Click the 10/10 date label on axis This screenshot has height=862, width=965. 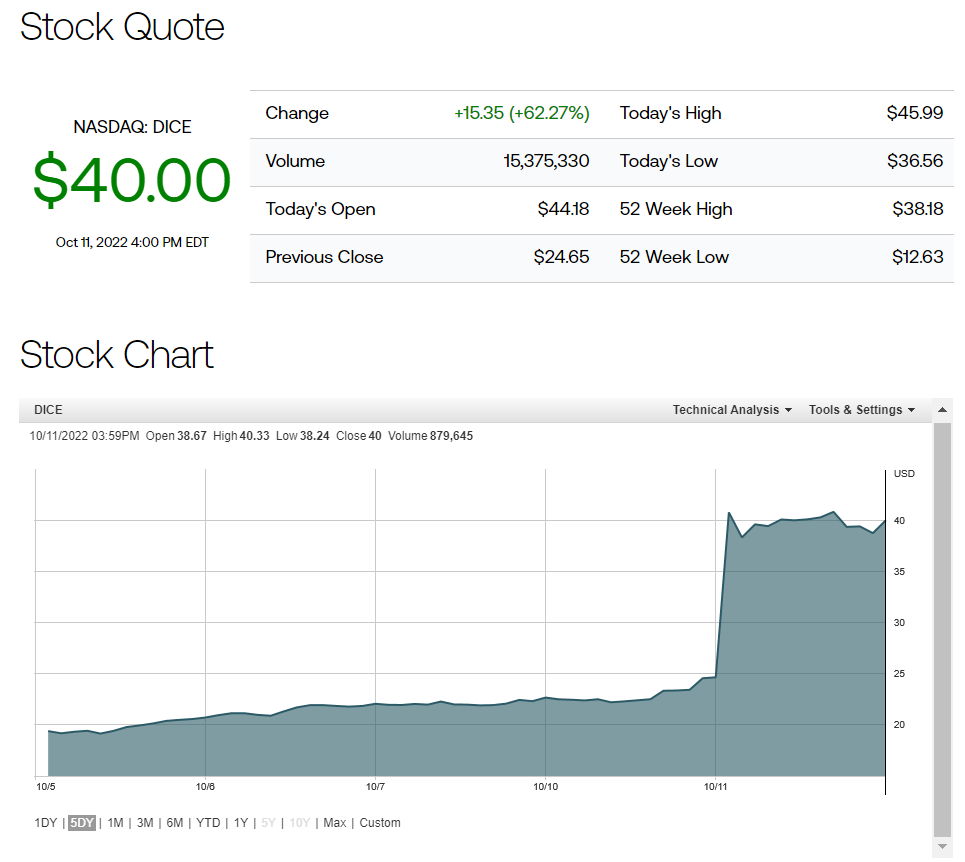tap(545, 787)
